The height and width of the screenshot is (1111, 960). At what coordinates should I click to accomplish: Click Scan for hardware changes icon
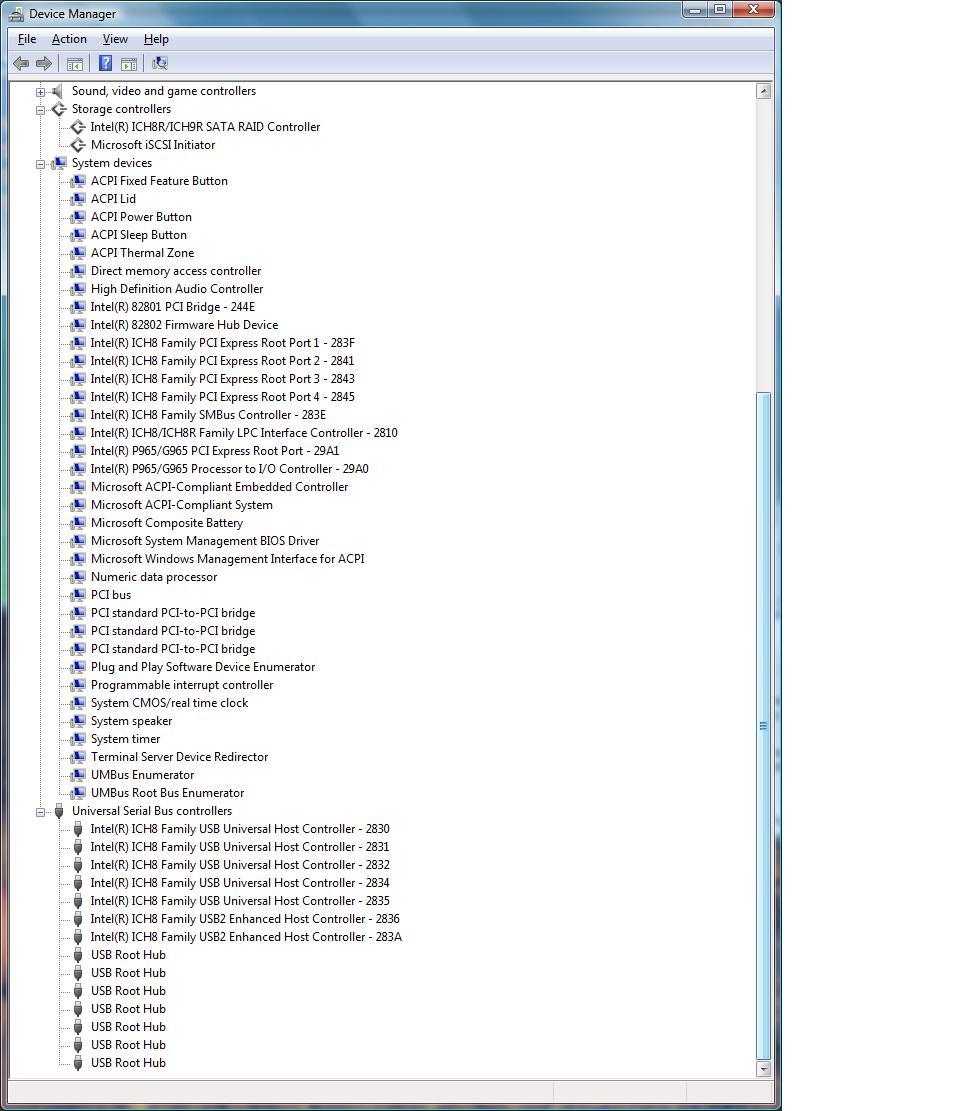[x=160, y=64]
